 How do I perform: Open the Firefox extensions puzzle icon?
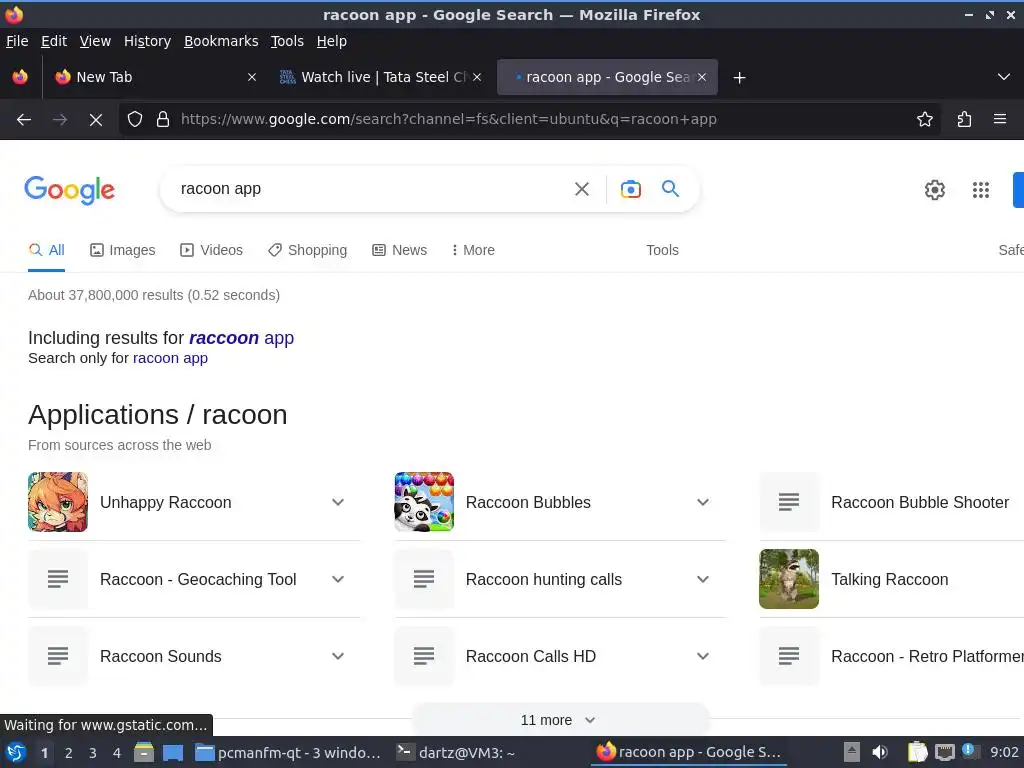(964, 120)
